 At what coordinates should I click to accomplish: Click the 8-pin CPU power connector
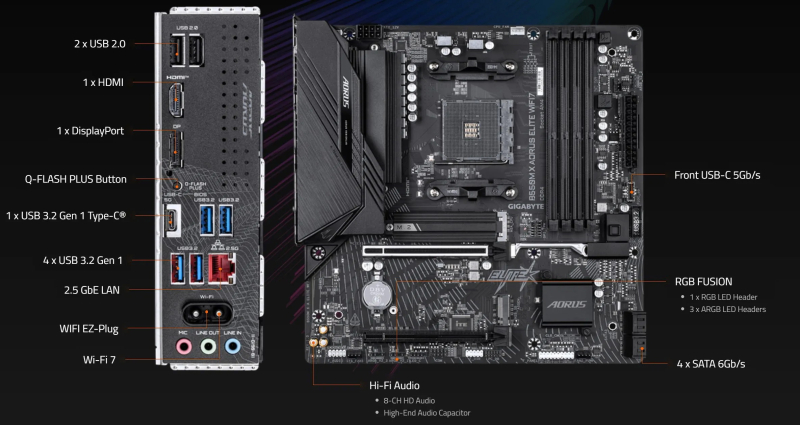point(369,32)
